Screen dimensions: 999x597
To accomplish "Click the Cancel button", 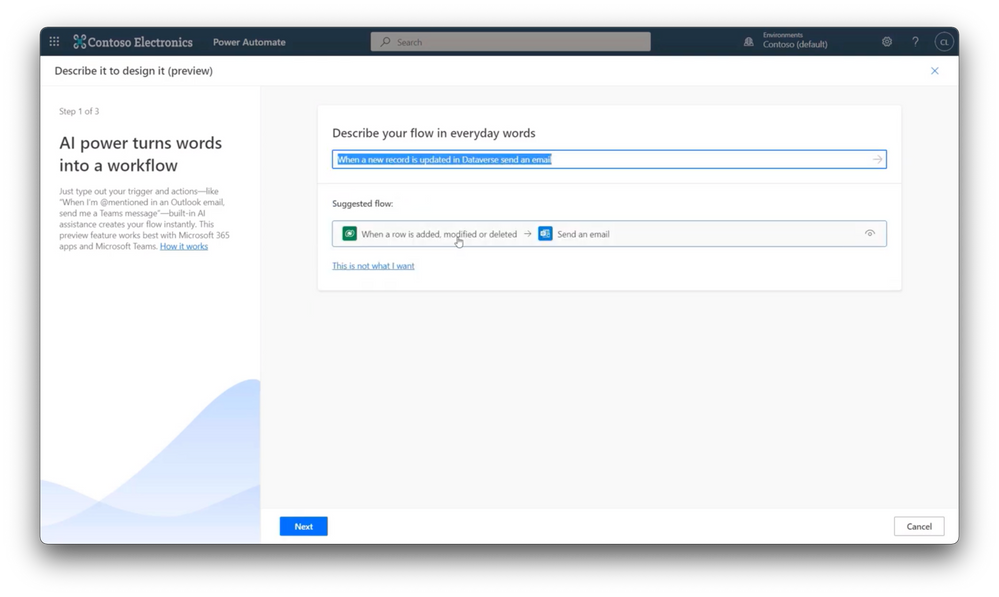I will click(919, 526).
